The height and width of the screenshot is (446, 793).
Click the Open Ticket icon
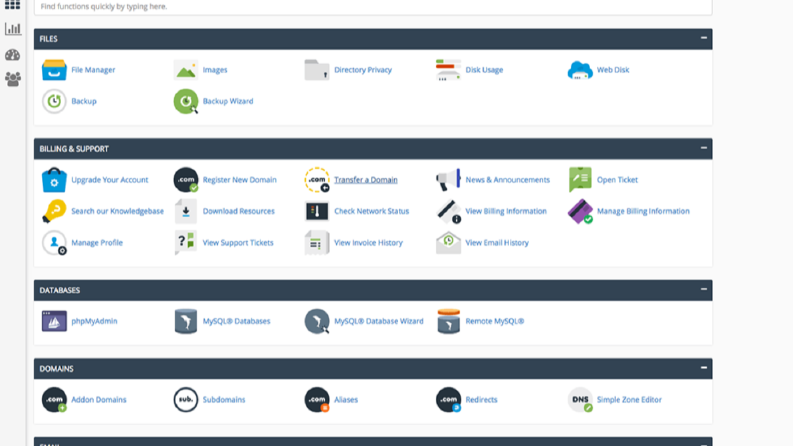point(580,180)
